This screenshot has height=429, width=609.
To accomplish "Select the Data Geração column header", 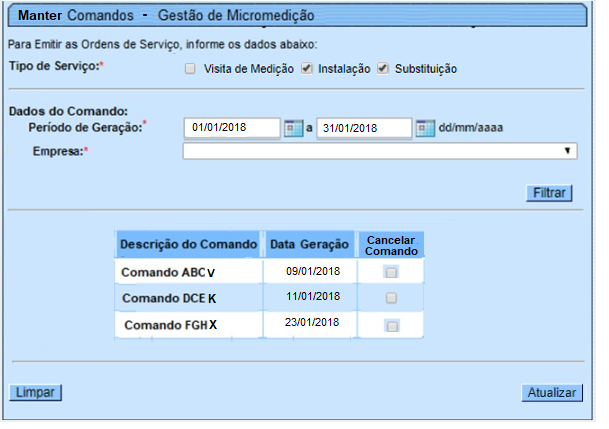I will point(310,244).
